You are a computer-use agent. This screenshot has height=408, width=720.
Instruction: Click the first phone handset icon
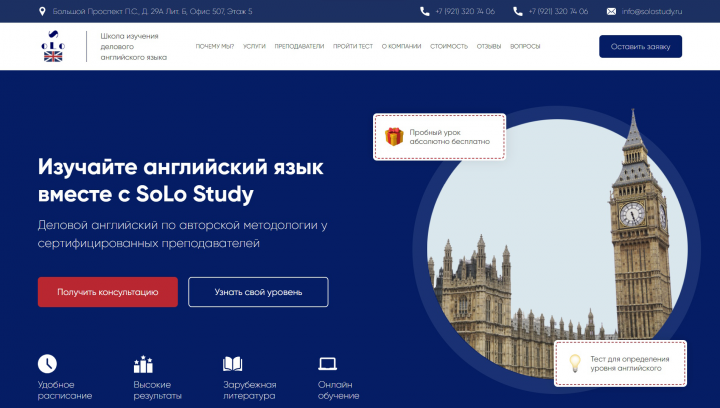tap(425, 11)
